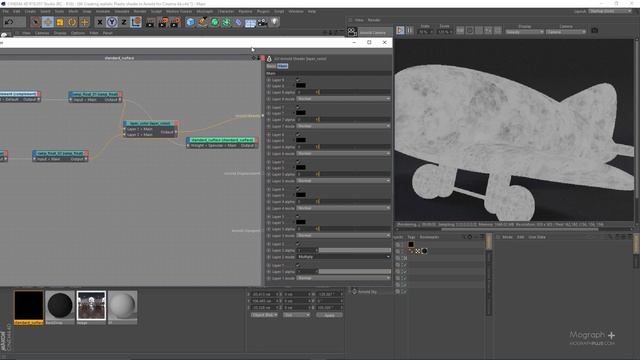640x360 pixels.
Task: Activate the Move tool
Action: click(x=47, y=22)
